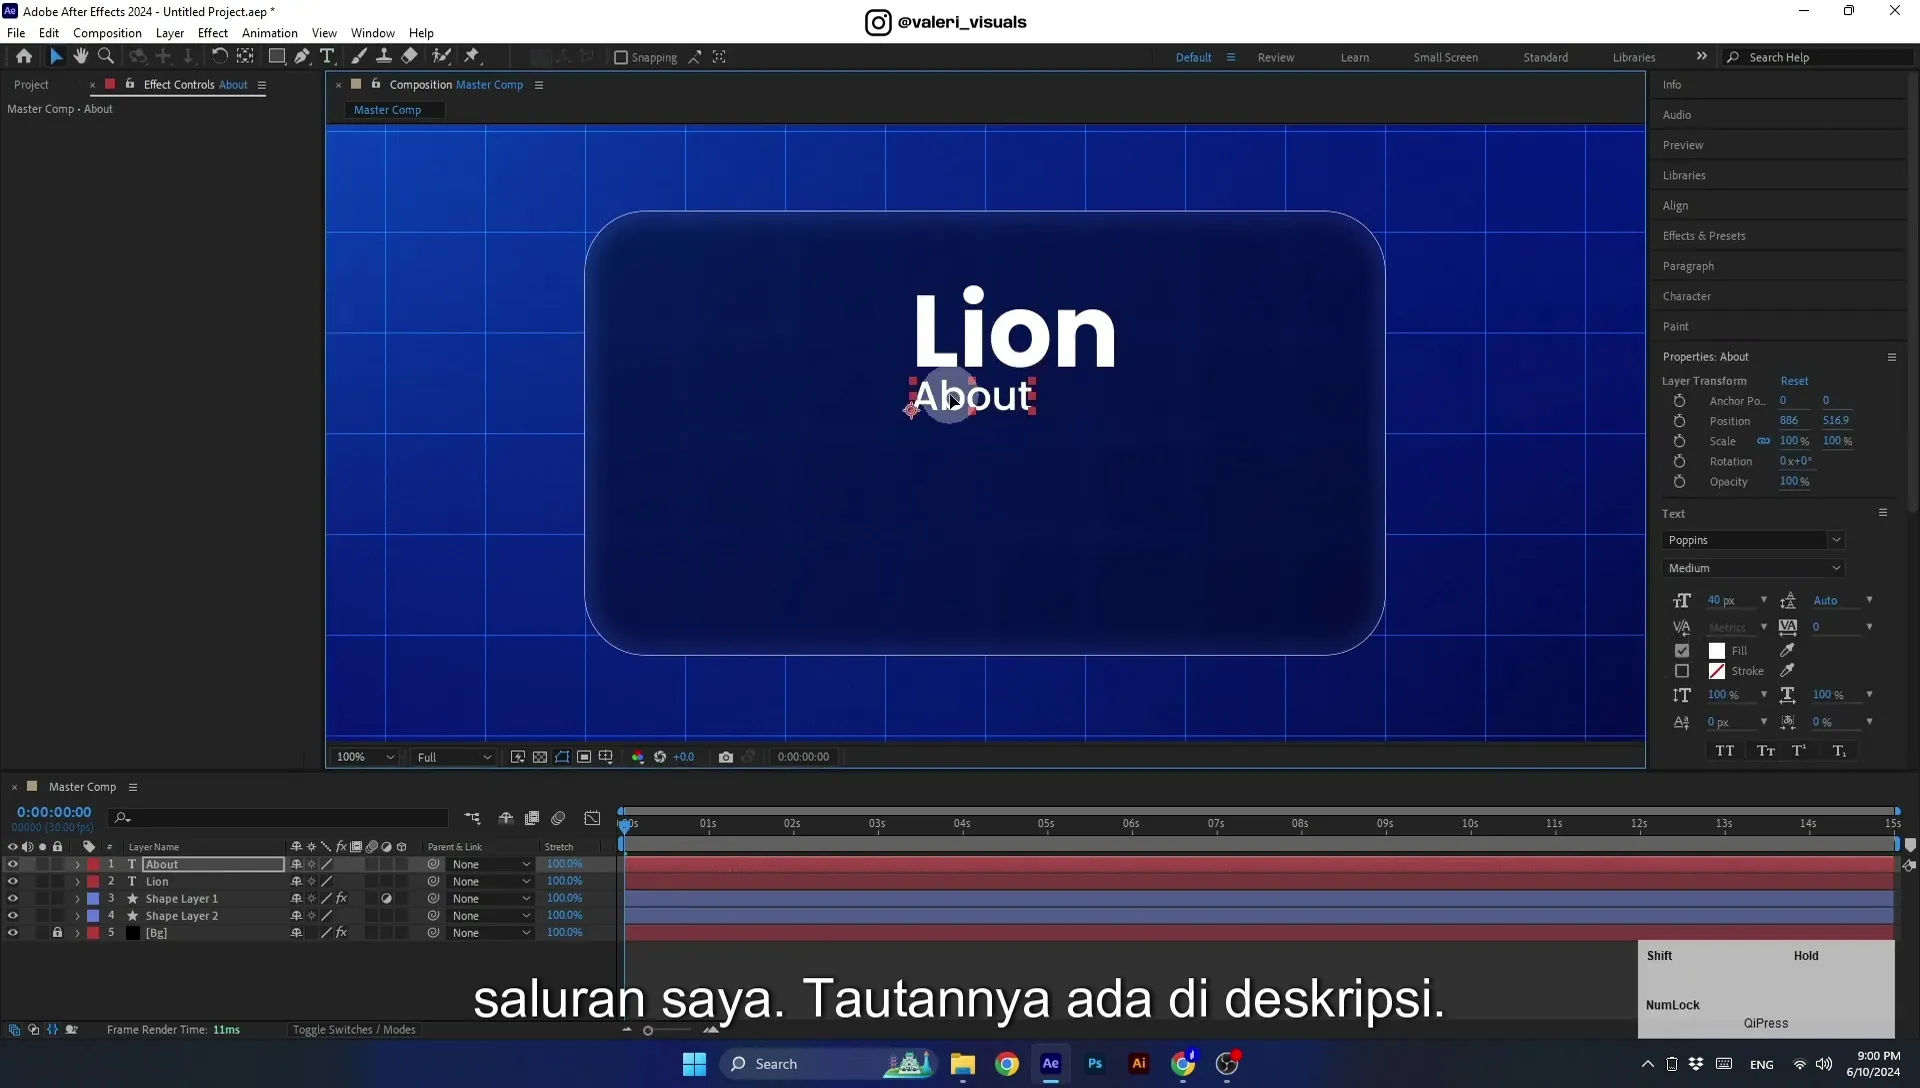Click the white Fill color swatch
Viewport: 1920px width, 1088px height.
click(x=1717, y=651)
